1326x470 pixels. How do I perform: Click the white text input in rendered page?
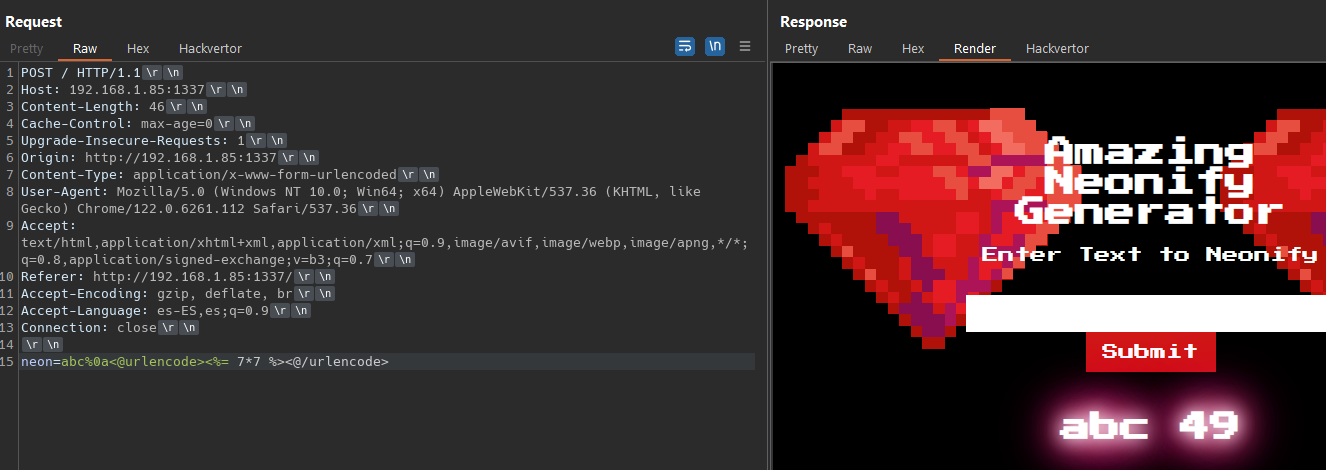tap(1145, 313)
